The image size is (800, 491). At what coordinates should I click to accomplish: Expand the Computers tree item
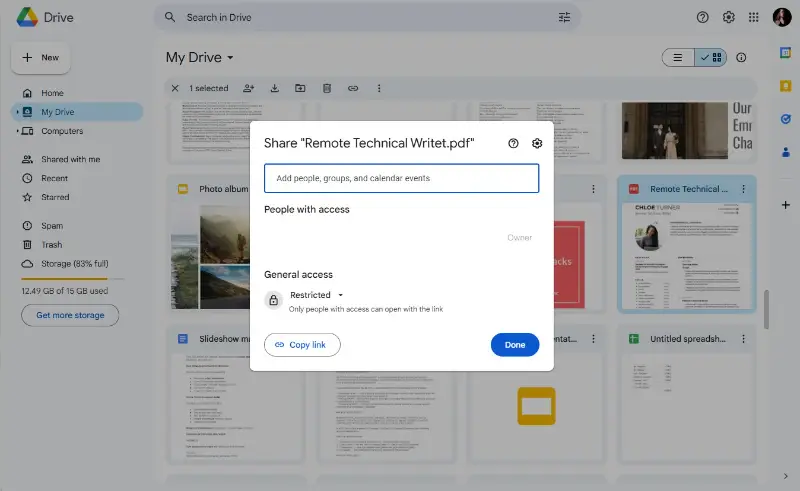(16, 131)
